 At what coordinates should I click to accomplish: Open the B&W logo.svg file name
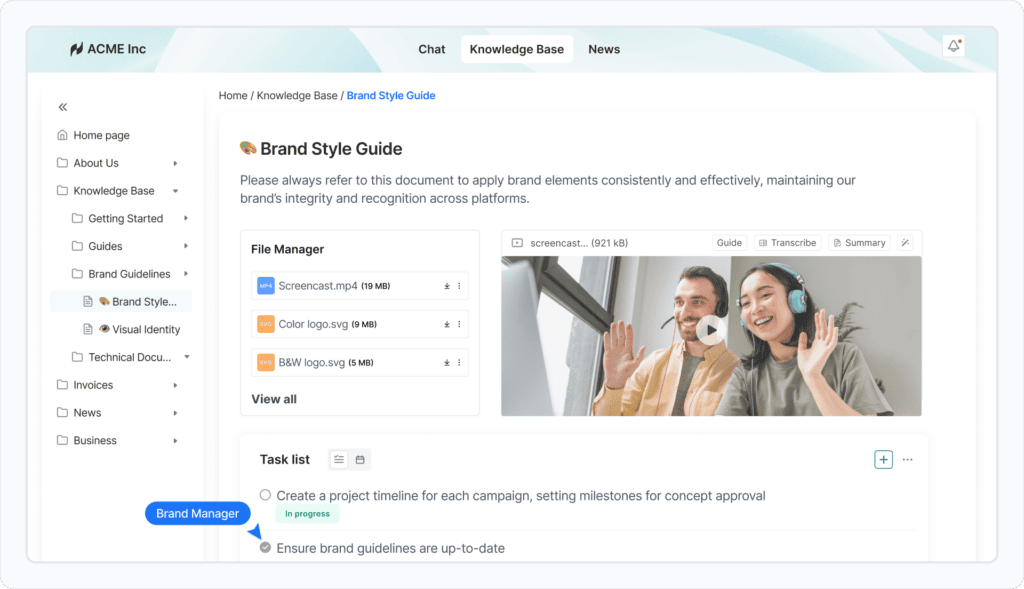coord(312,363)
